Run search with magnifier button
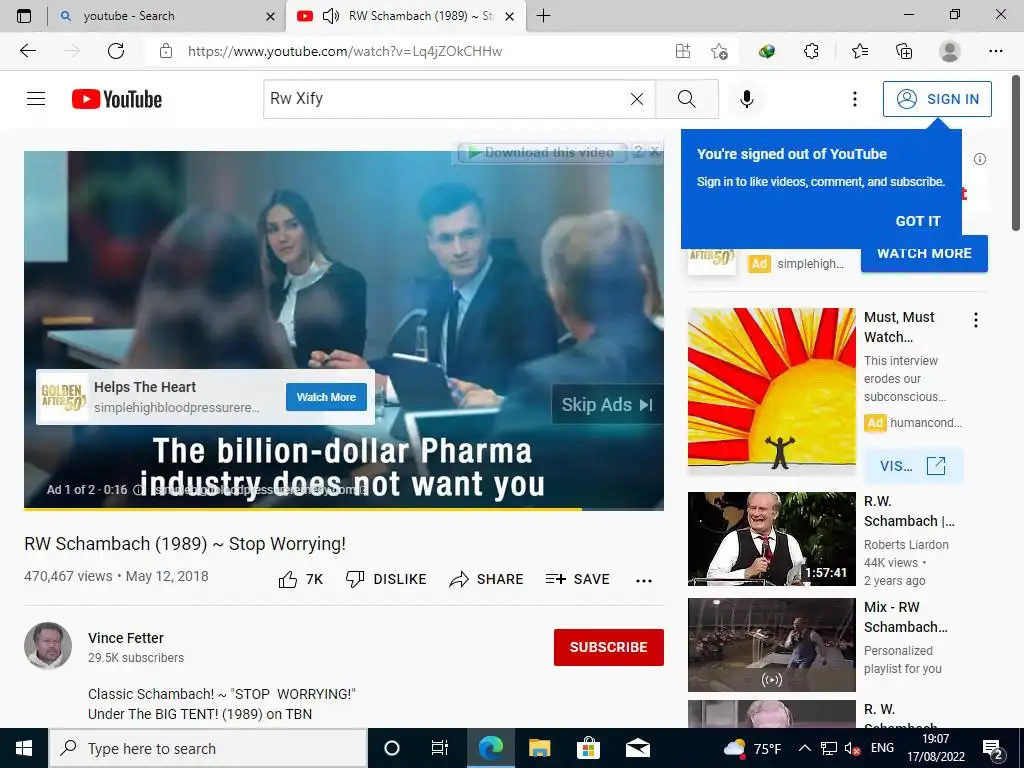 point(686,99)
